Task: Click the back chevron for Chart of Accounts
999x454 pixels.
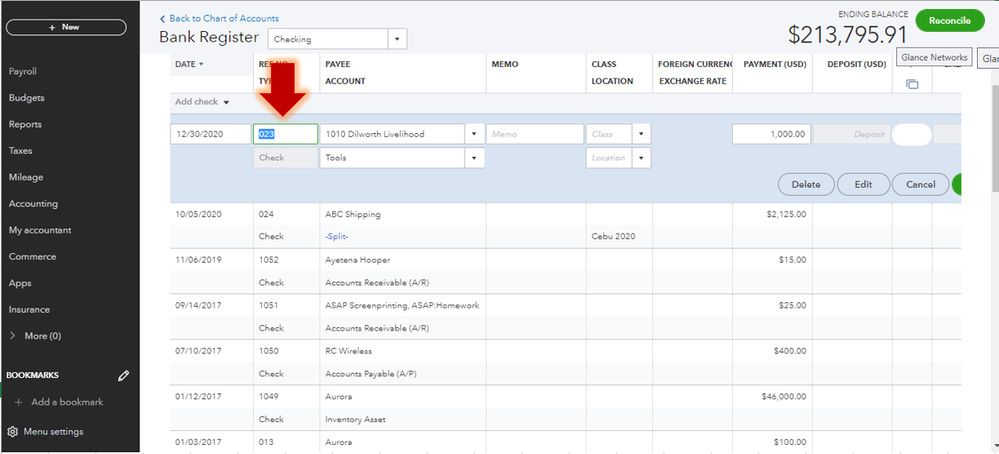Action: pos(162,19)
